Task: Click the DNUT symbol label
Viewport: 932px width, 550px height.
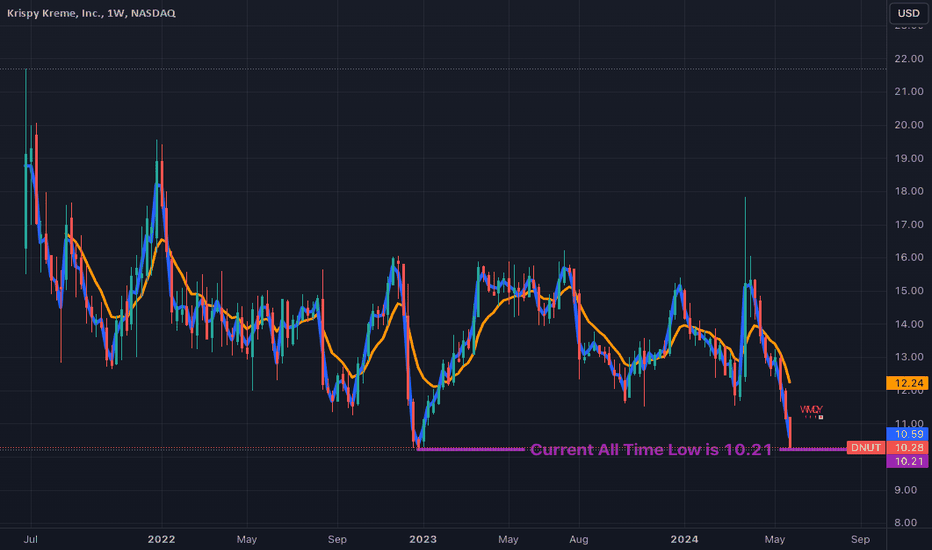Action: point(865,448)
